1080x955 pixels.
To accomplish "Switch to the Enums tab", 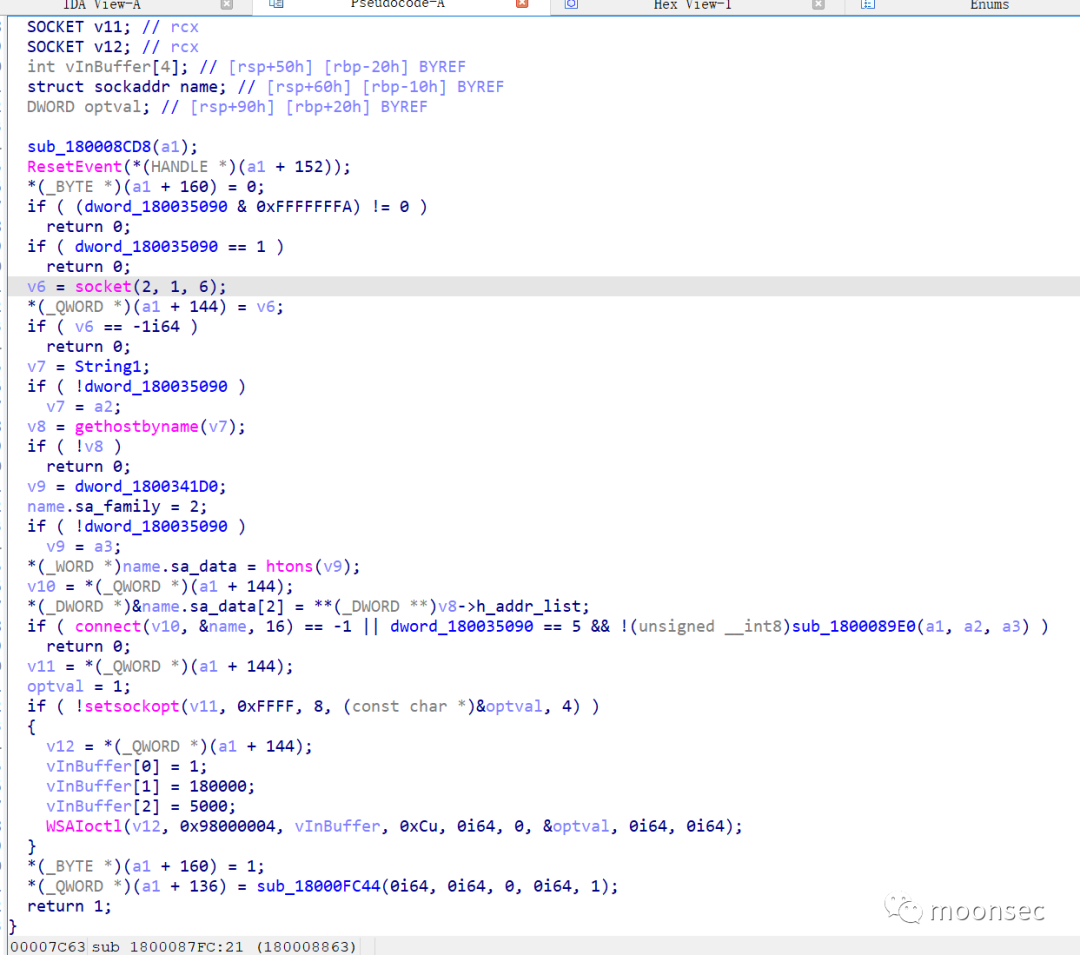I will [x=989, y=5].
